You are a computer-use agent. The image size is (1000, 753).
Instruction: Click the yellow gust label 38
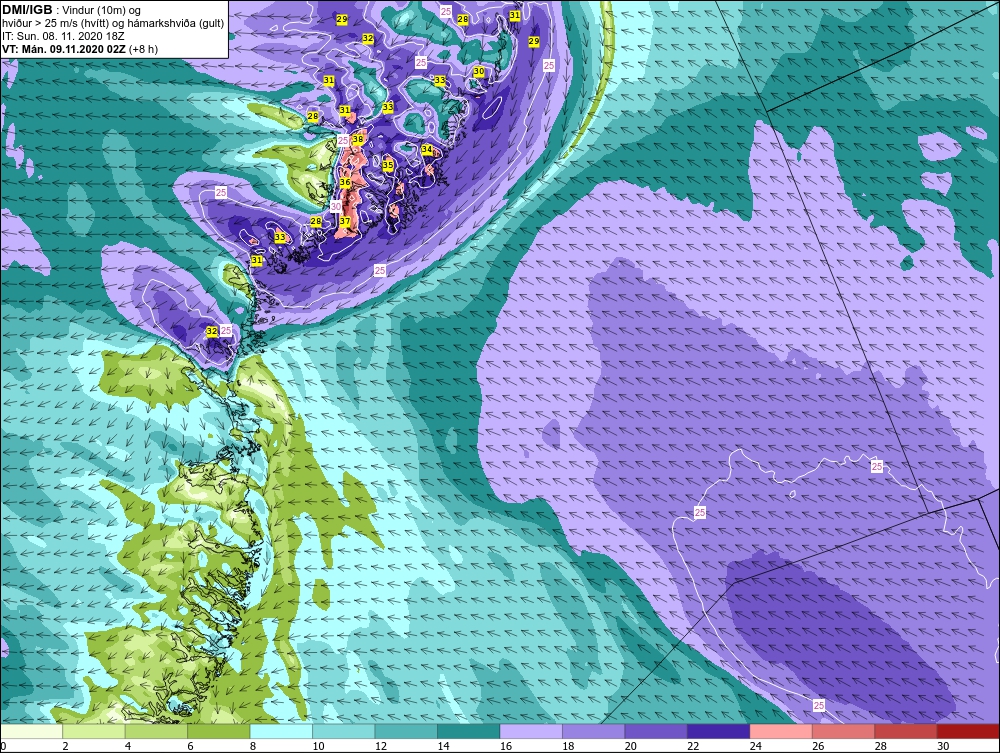[358, 139]
